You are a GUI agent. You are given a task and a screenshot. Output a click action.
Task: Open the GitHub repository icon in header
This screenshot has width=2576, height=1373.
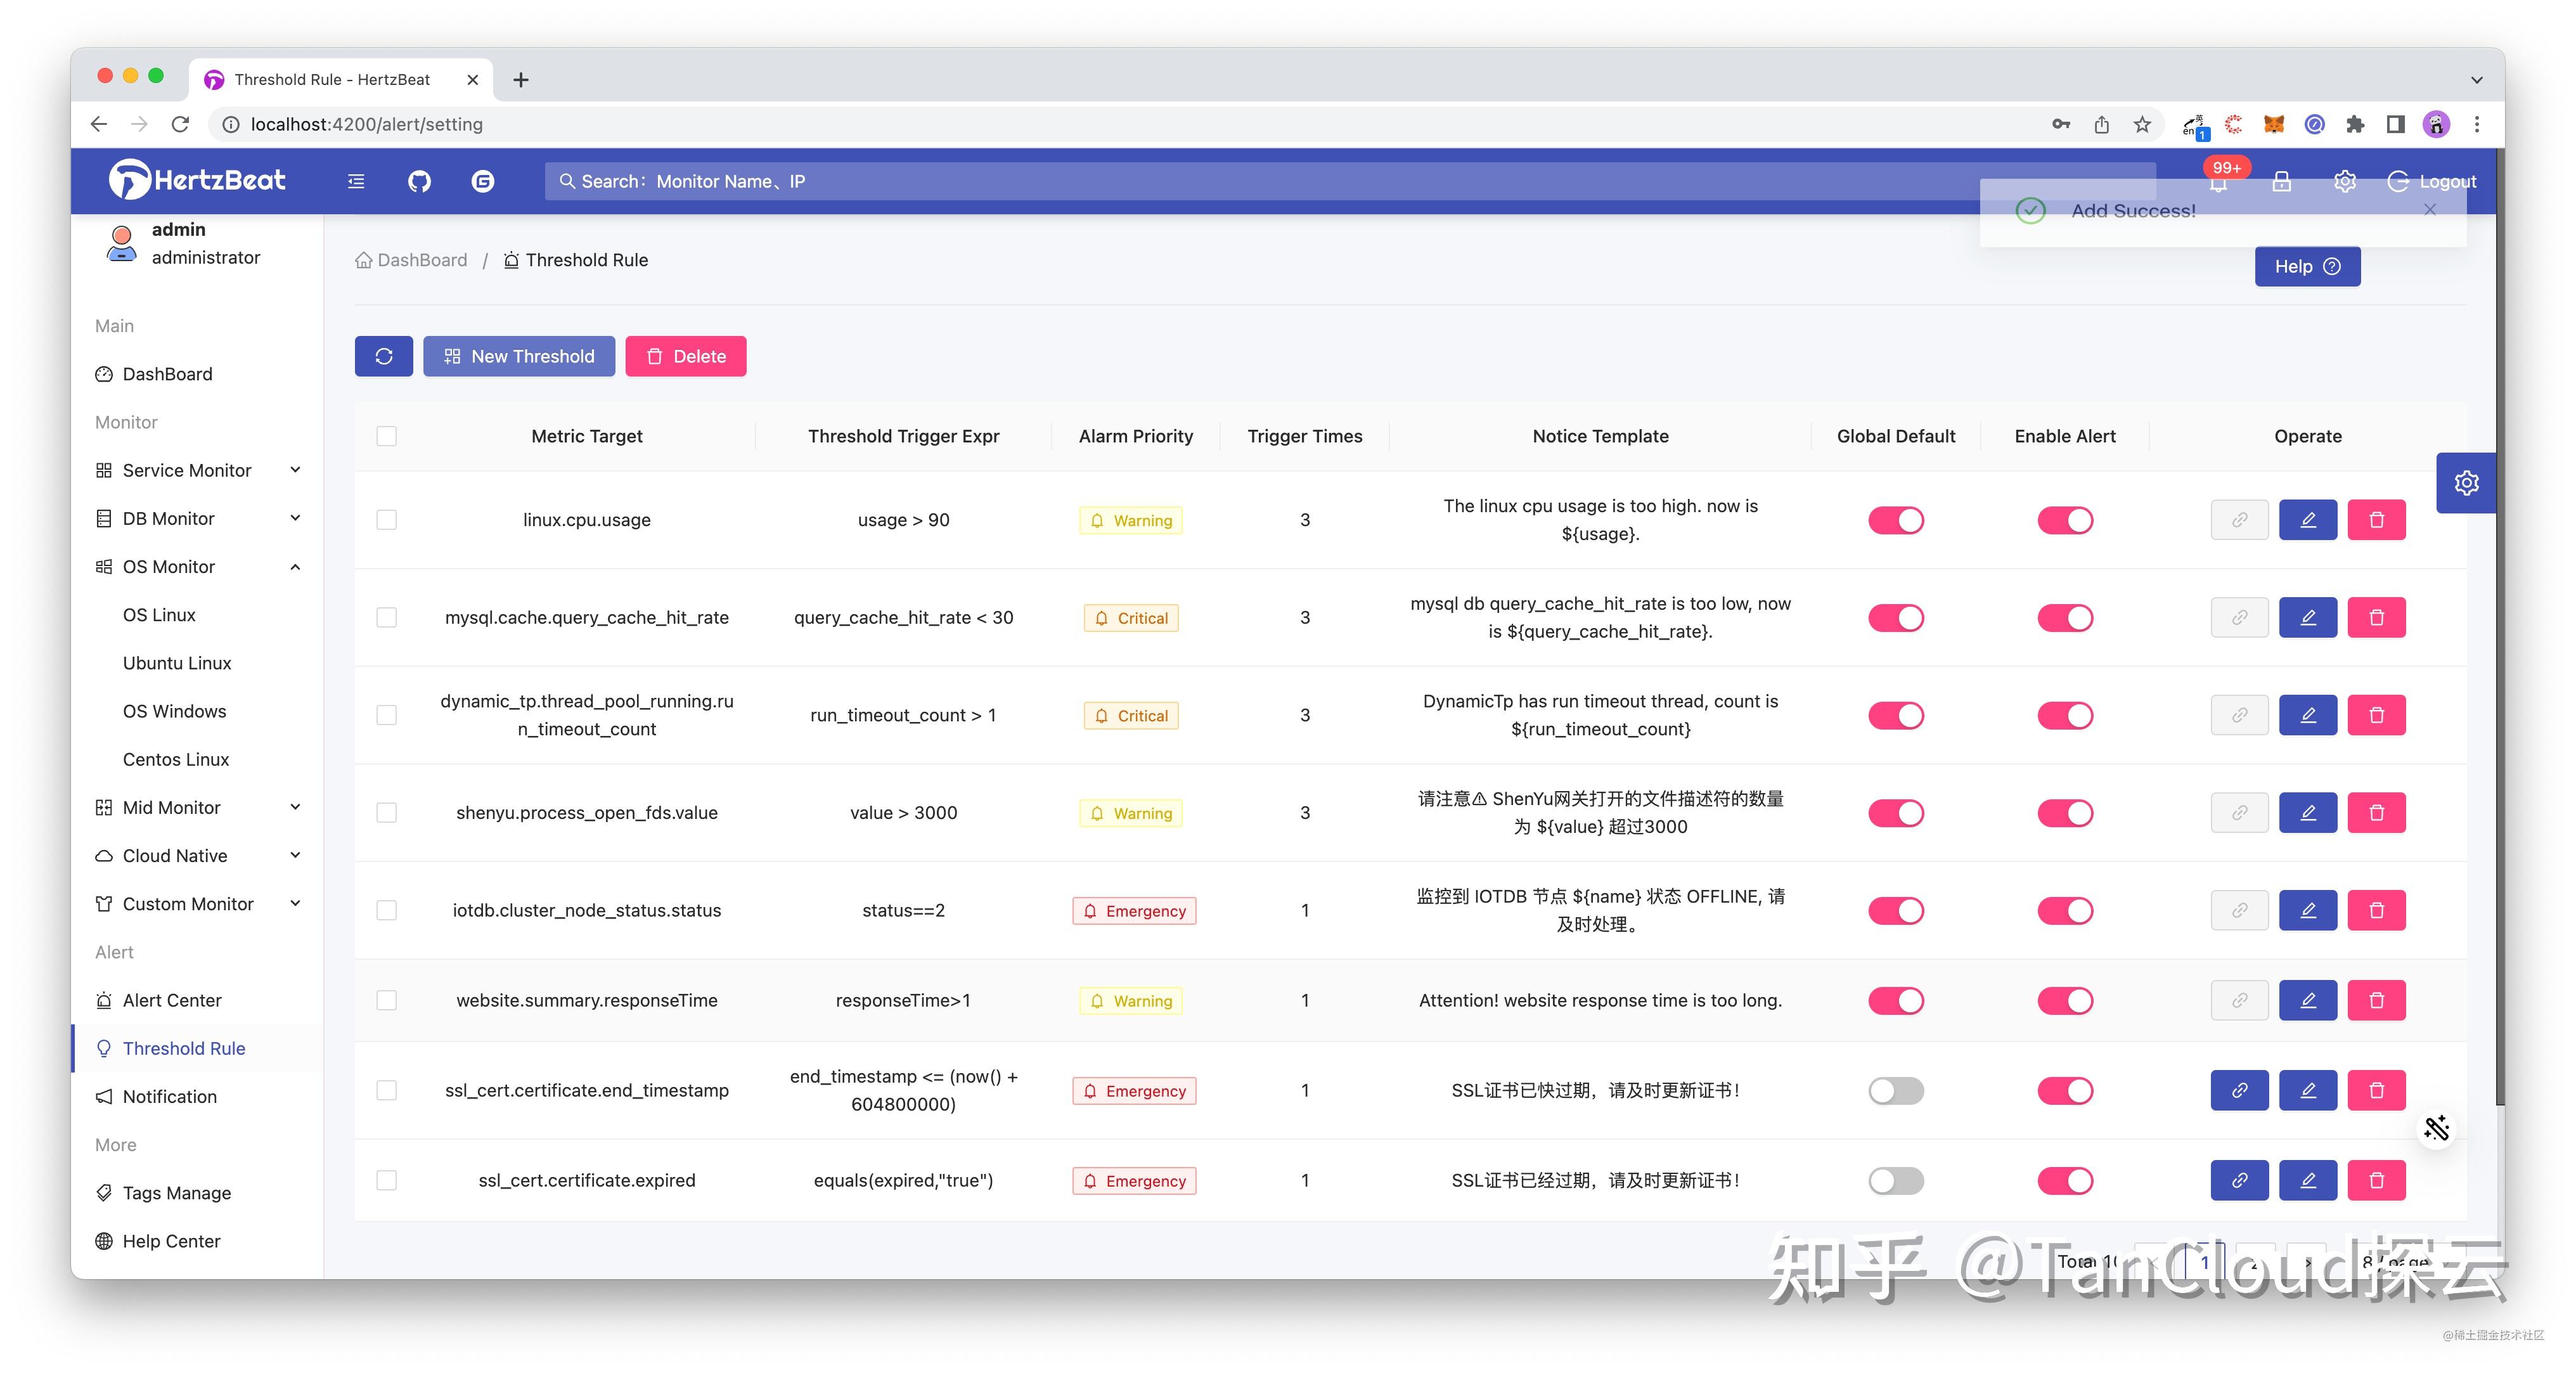[419, 181]
